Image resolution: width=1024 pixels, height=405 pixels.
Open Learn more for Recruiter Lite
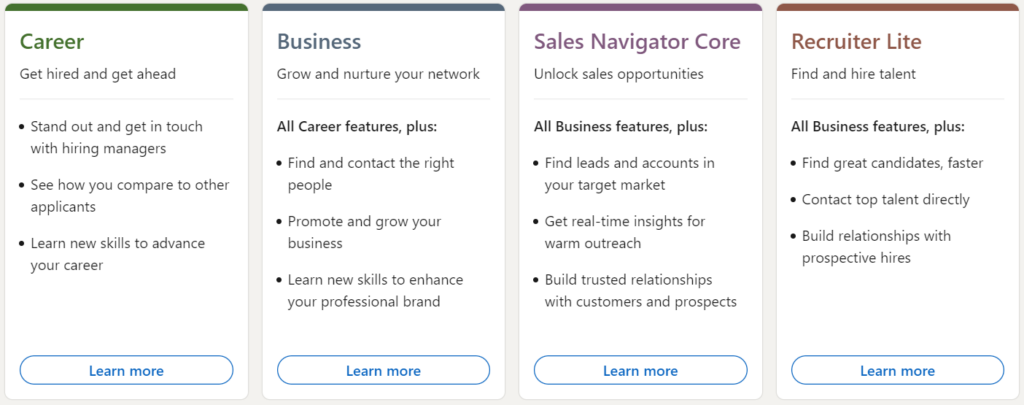[x=897, y=370]
